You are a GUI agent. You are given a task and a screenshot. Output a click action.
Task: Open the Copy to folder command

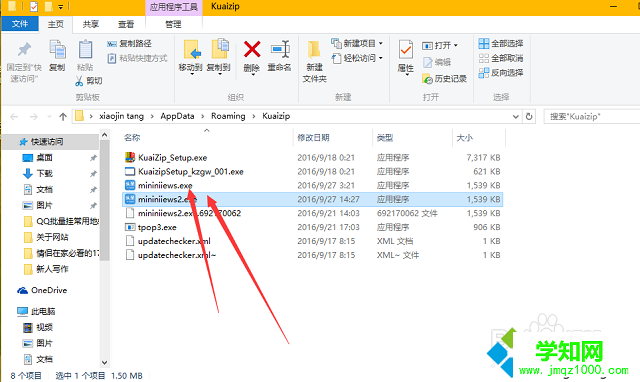click(x=218, y=56)
